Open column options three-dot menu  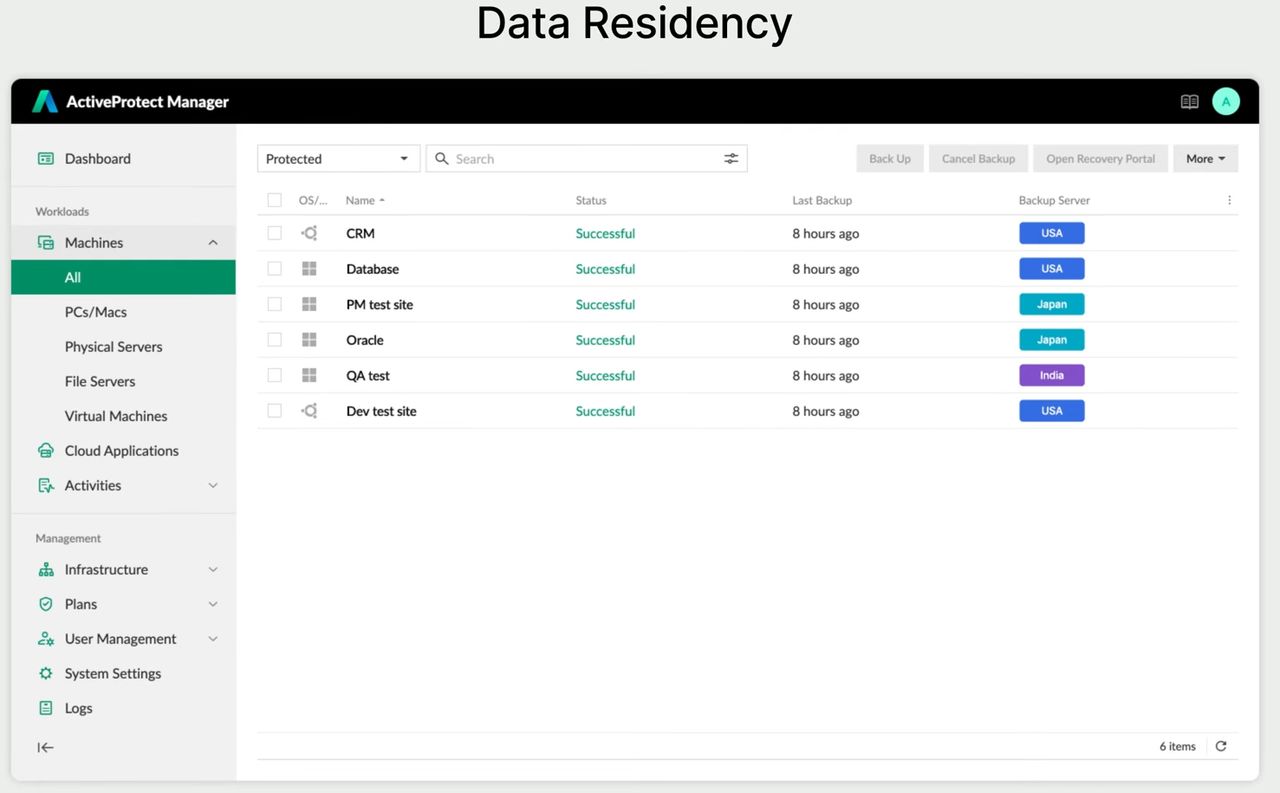[1229, 200]
